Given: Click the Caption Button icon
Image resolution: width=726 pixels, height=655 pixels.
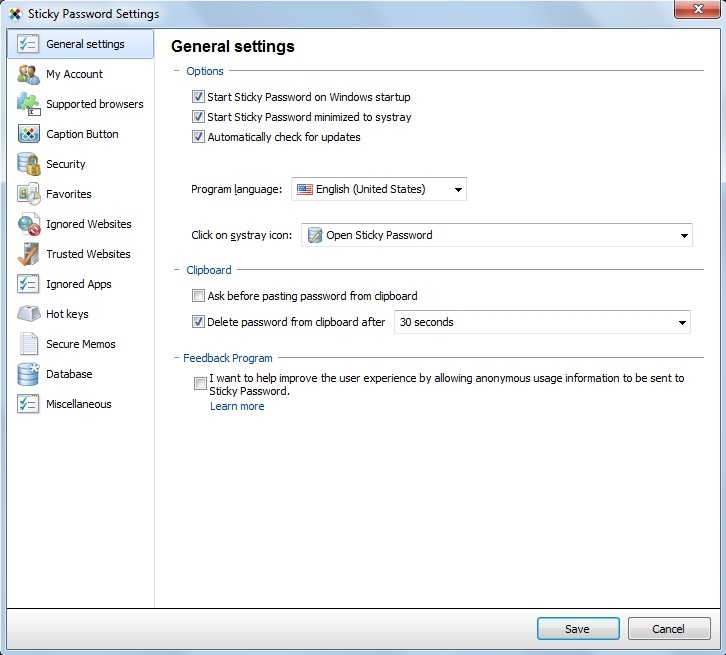Looking at the screenshot, I should (x=28, y=134).
